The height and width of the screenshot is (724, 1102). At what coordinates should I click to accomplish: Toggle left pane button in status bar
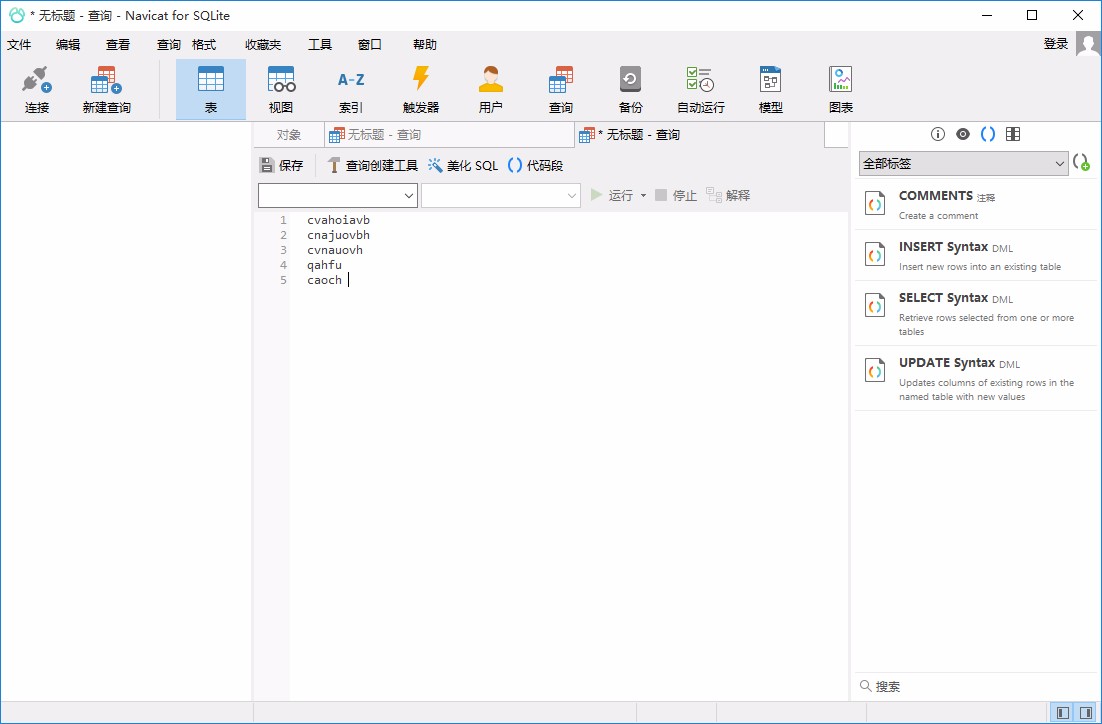pos(1063,713)
